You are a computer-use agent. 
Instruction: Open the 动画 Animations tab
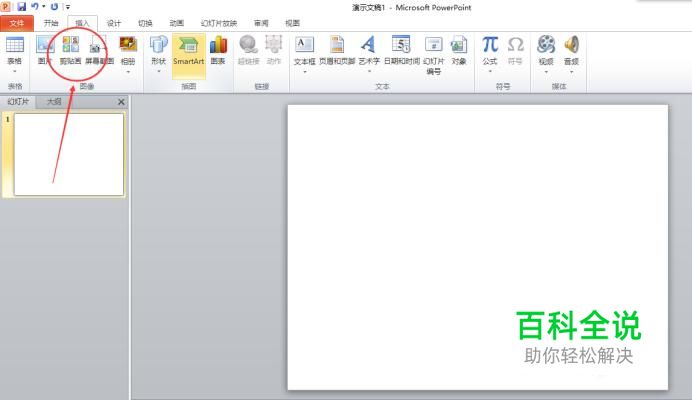click(177, 23)
